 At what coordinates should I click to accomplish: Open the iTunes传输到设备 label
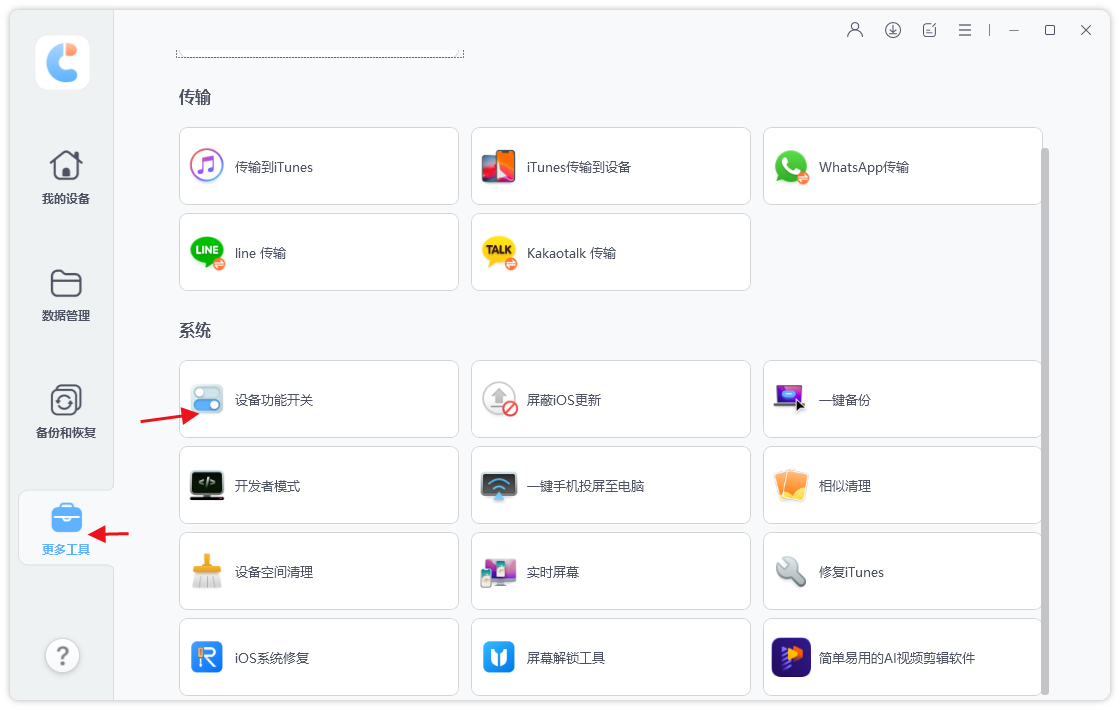(x=579, y=167)
